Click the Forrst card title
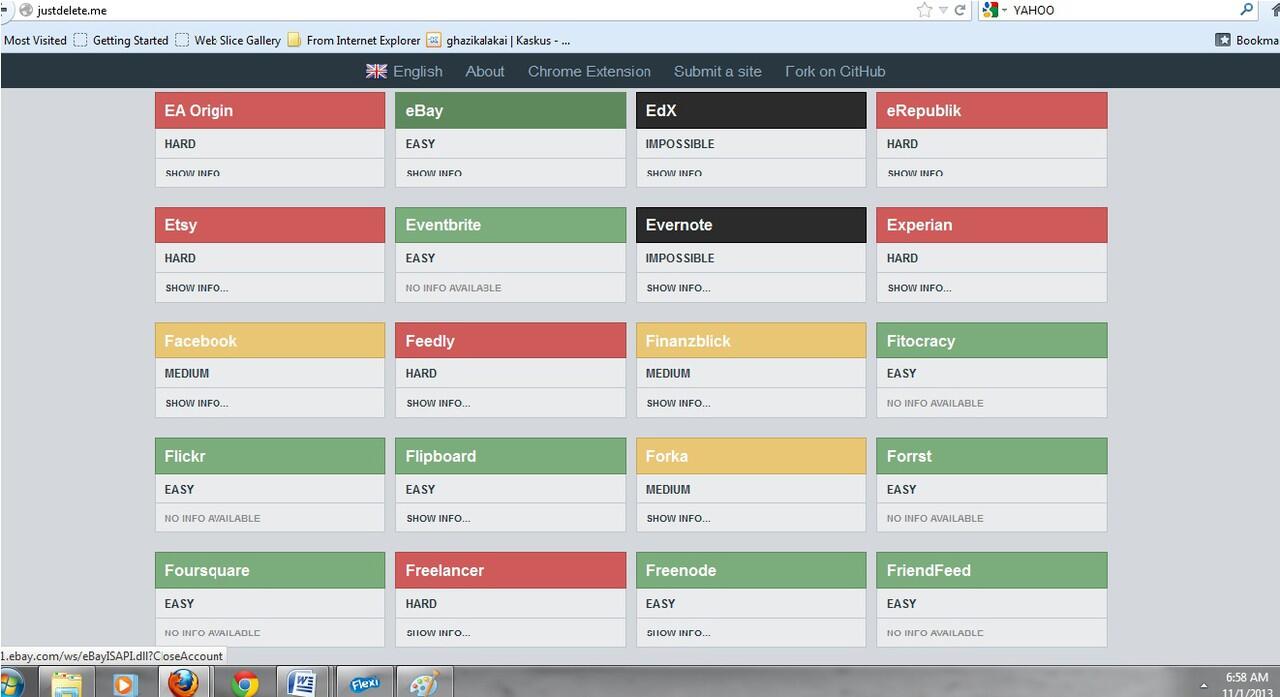The width and height of the screenshot is (1280, 697). pyautogui.click(x=909, y=456)
